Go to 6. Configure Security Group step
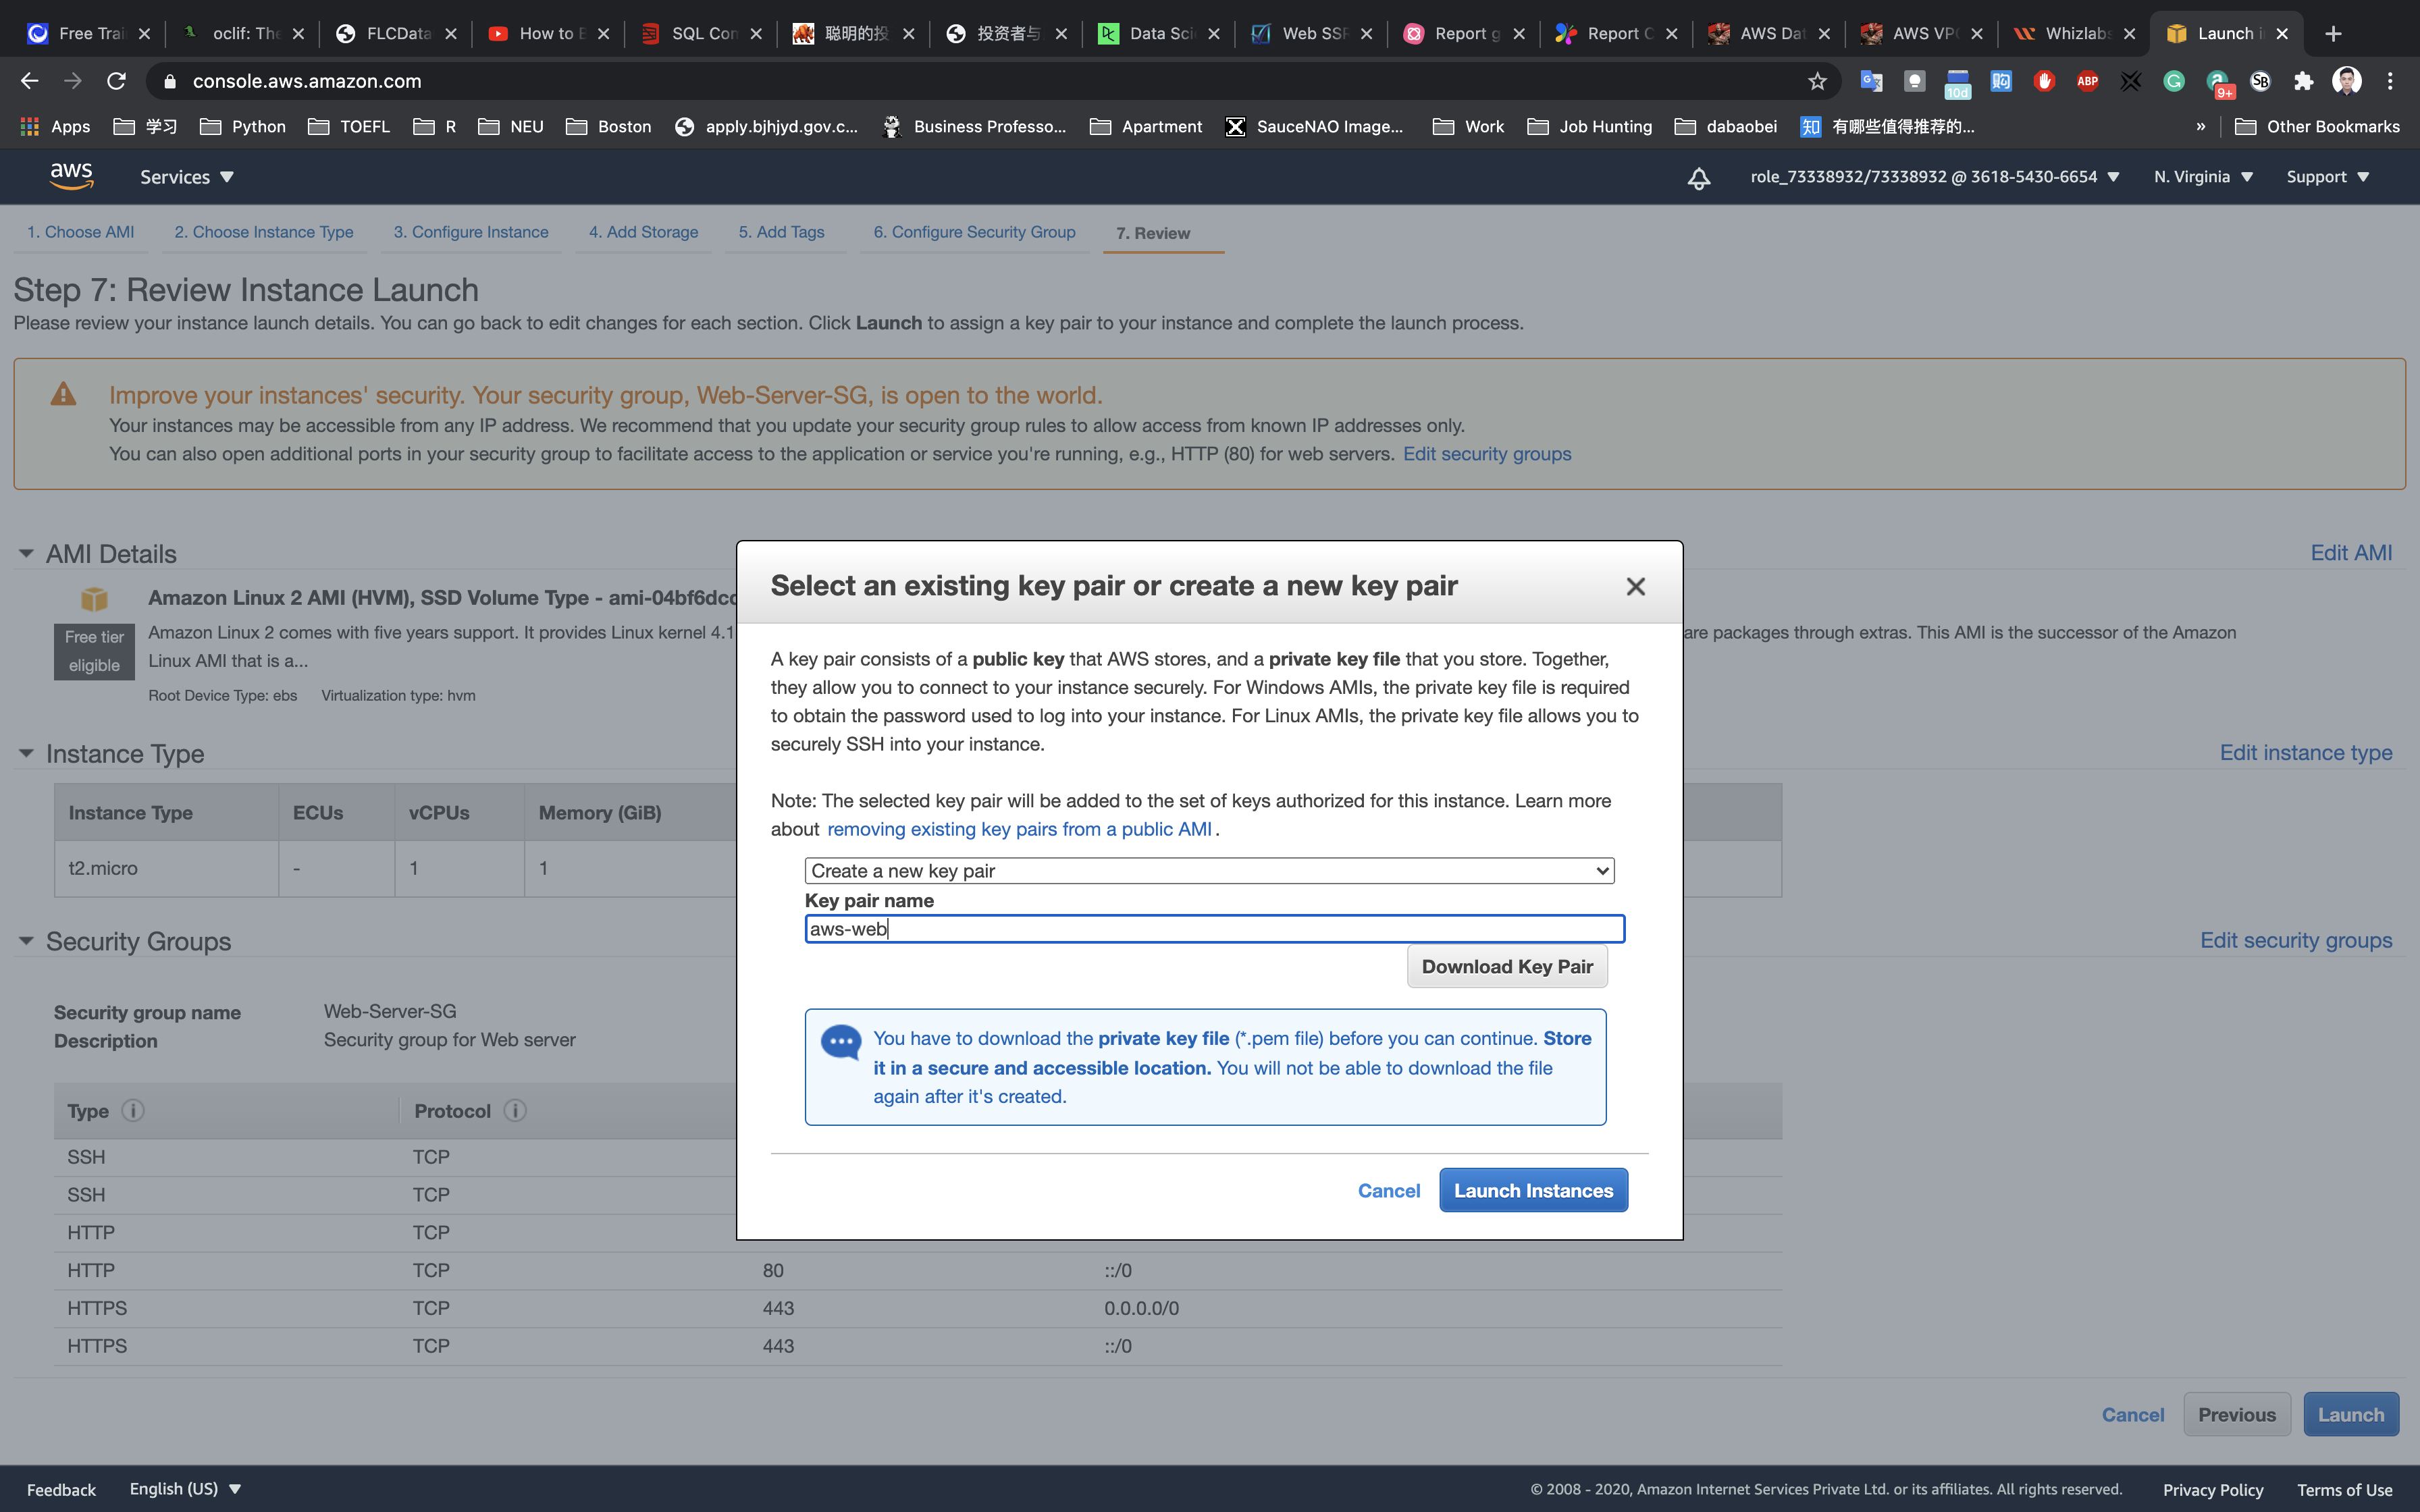The width and height of the screenshot is (2420, 1512). (x=974, y=232)
